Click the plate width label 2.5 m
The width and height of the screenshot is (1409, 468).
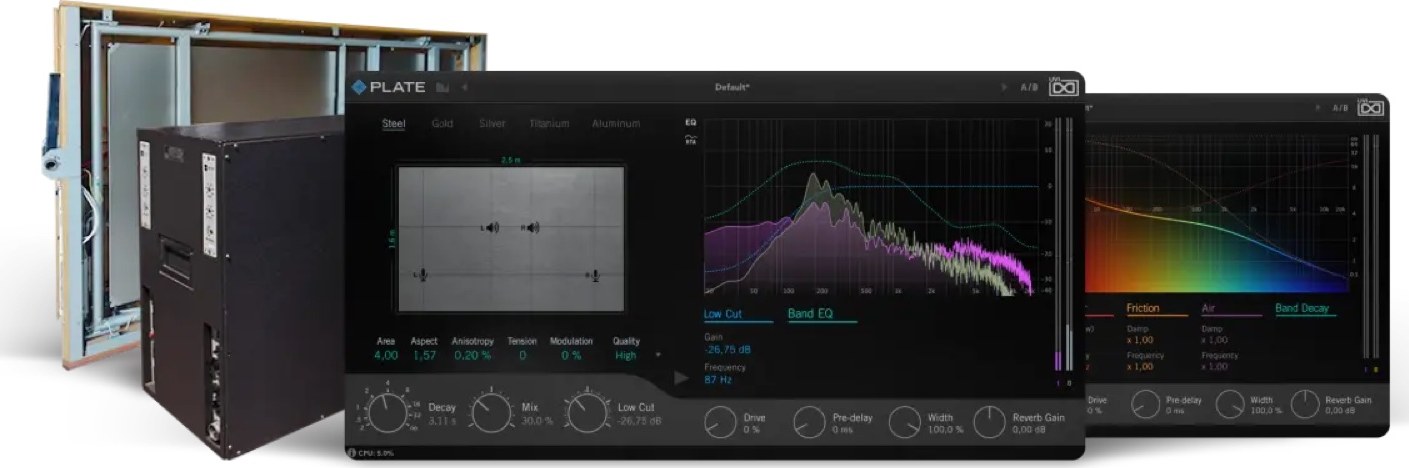(x=511, y=160)
